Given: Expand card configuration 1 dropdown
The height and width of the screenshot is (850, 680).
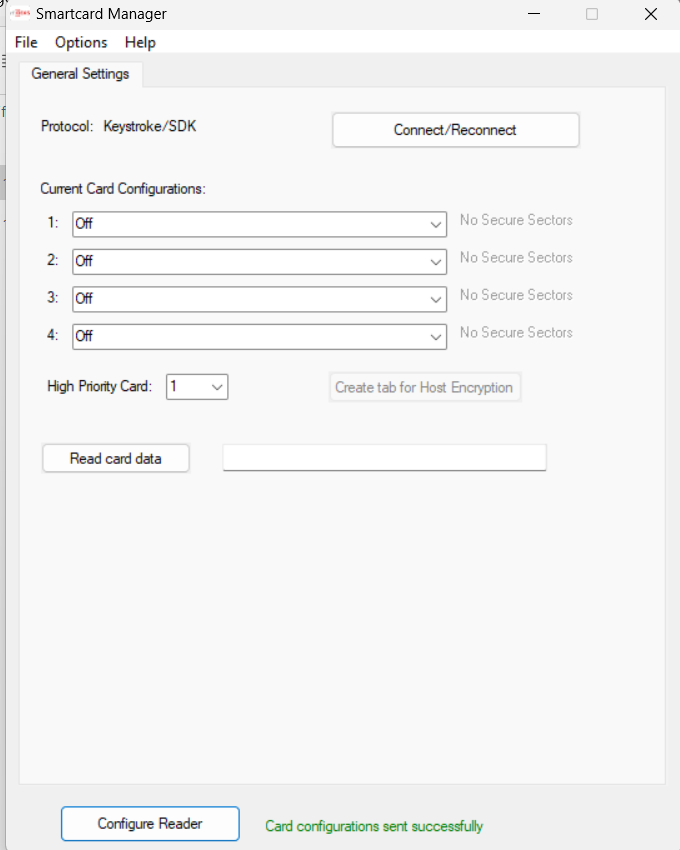Looking at the screenshot, I should click(x=436, y=224).
